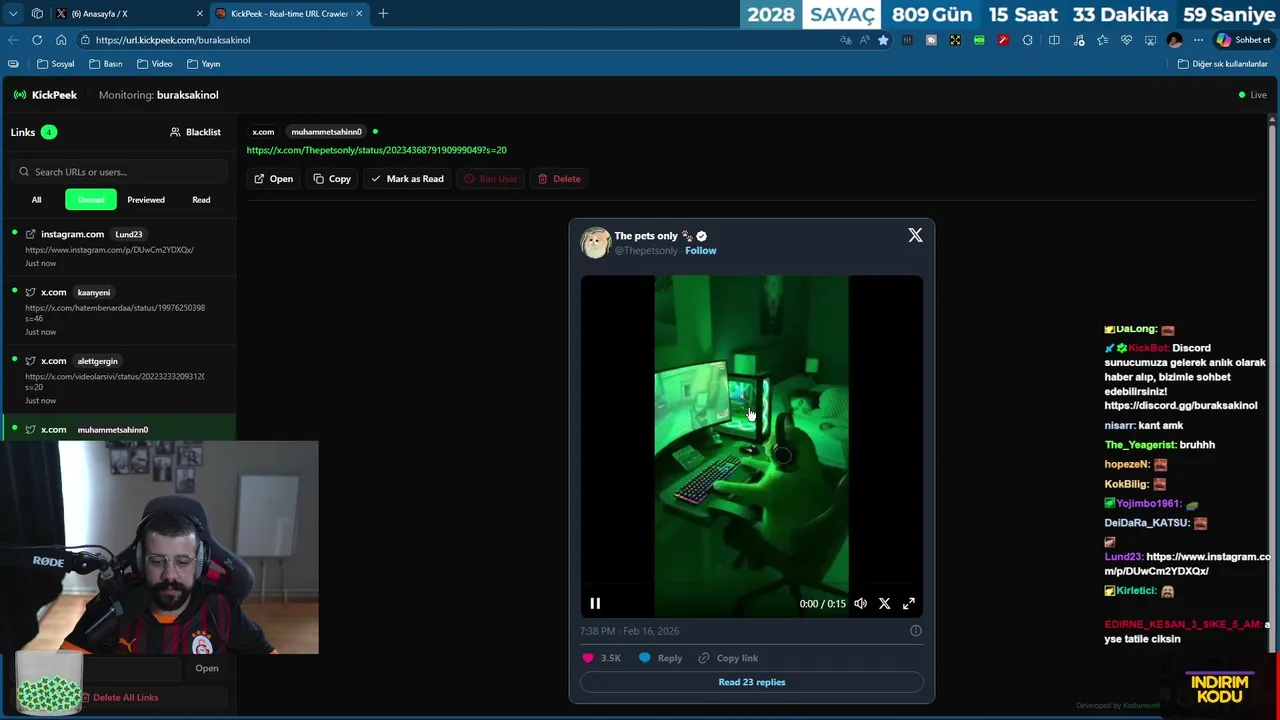Open the Sosyal bookmarks folder
This screenshot has height=720, width=1280.
[56, 64]
